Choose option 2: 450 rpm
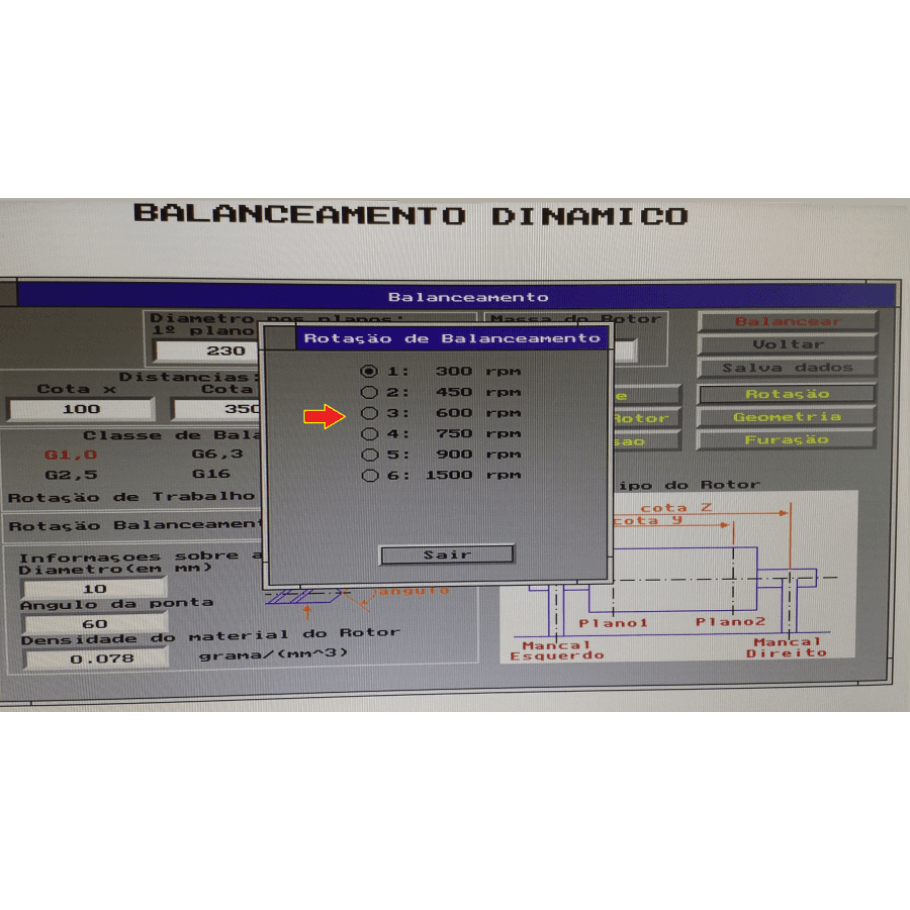The height and width of the screenshot is (910, 910). click(x=369, y=392)
